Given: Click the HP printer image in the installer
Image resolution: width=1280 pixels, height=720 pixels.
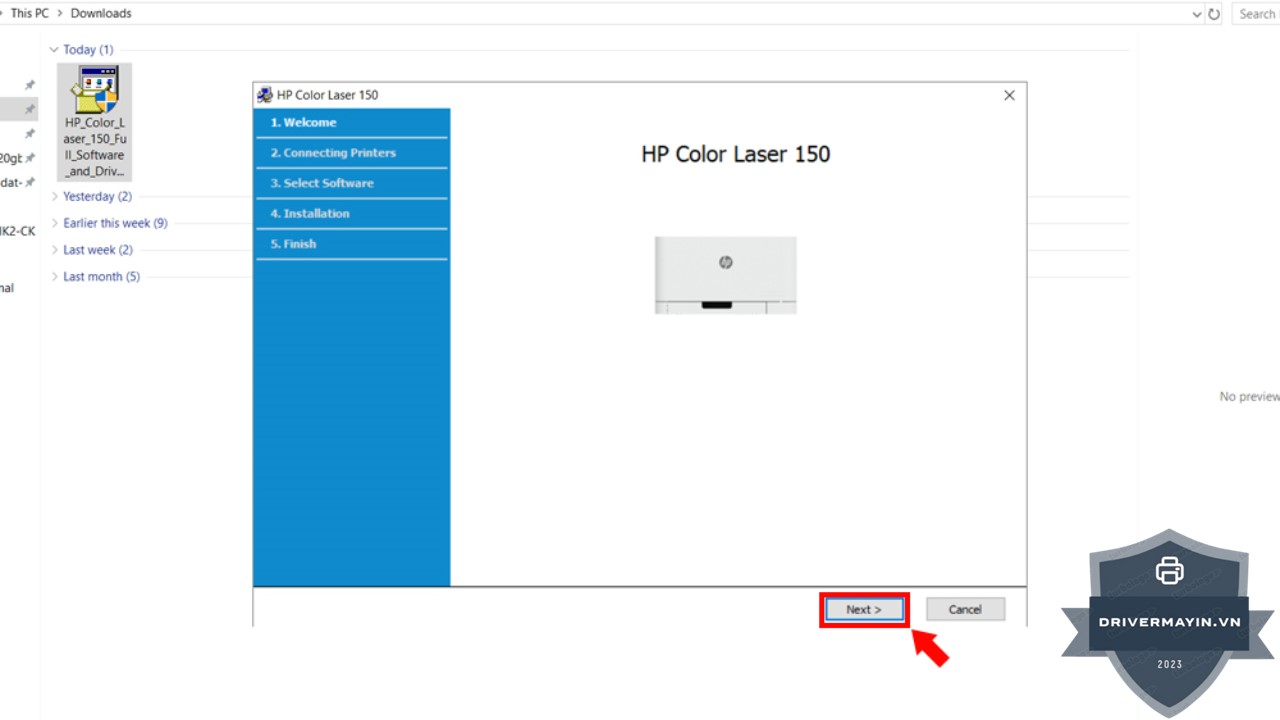Looking at the screenshot, I should pyautogui.click(x=725, y=275).
